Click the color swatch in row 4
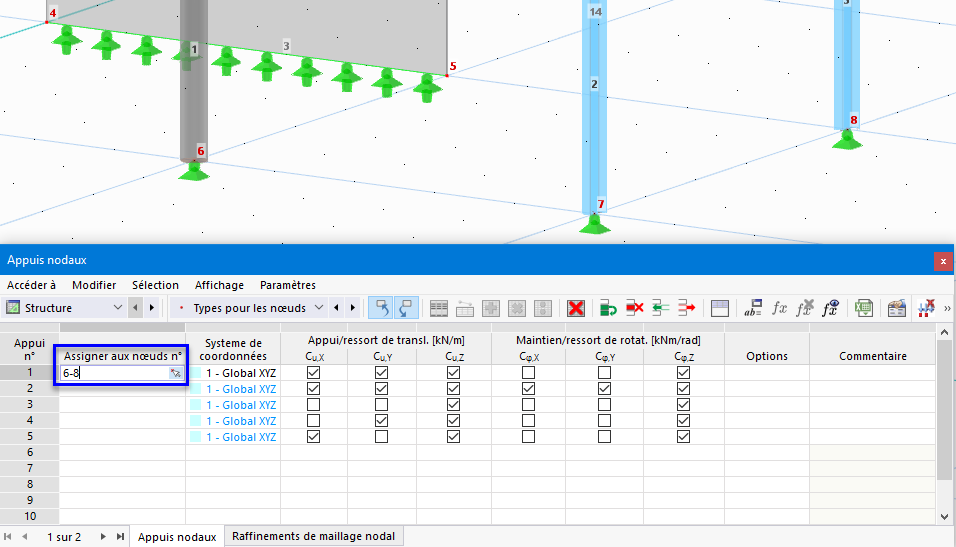Image resolution: width=956 pixels, height=547 pixels. tap(196, 421)
